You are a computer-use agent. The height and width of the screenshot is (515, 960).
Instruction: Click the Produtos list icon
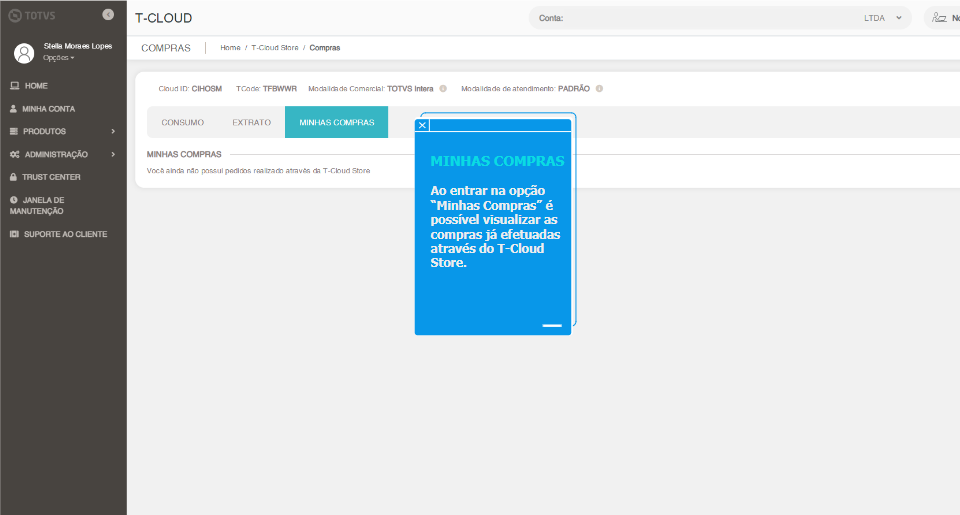point(14,131)
